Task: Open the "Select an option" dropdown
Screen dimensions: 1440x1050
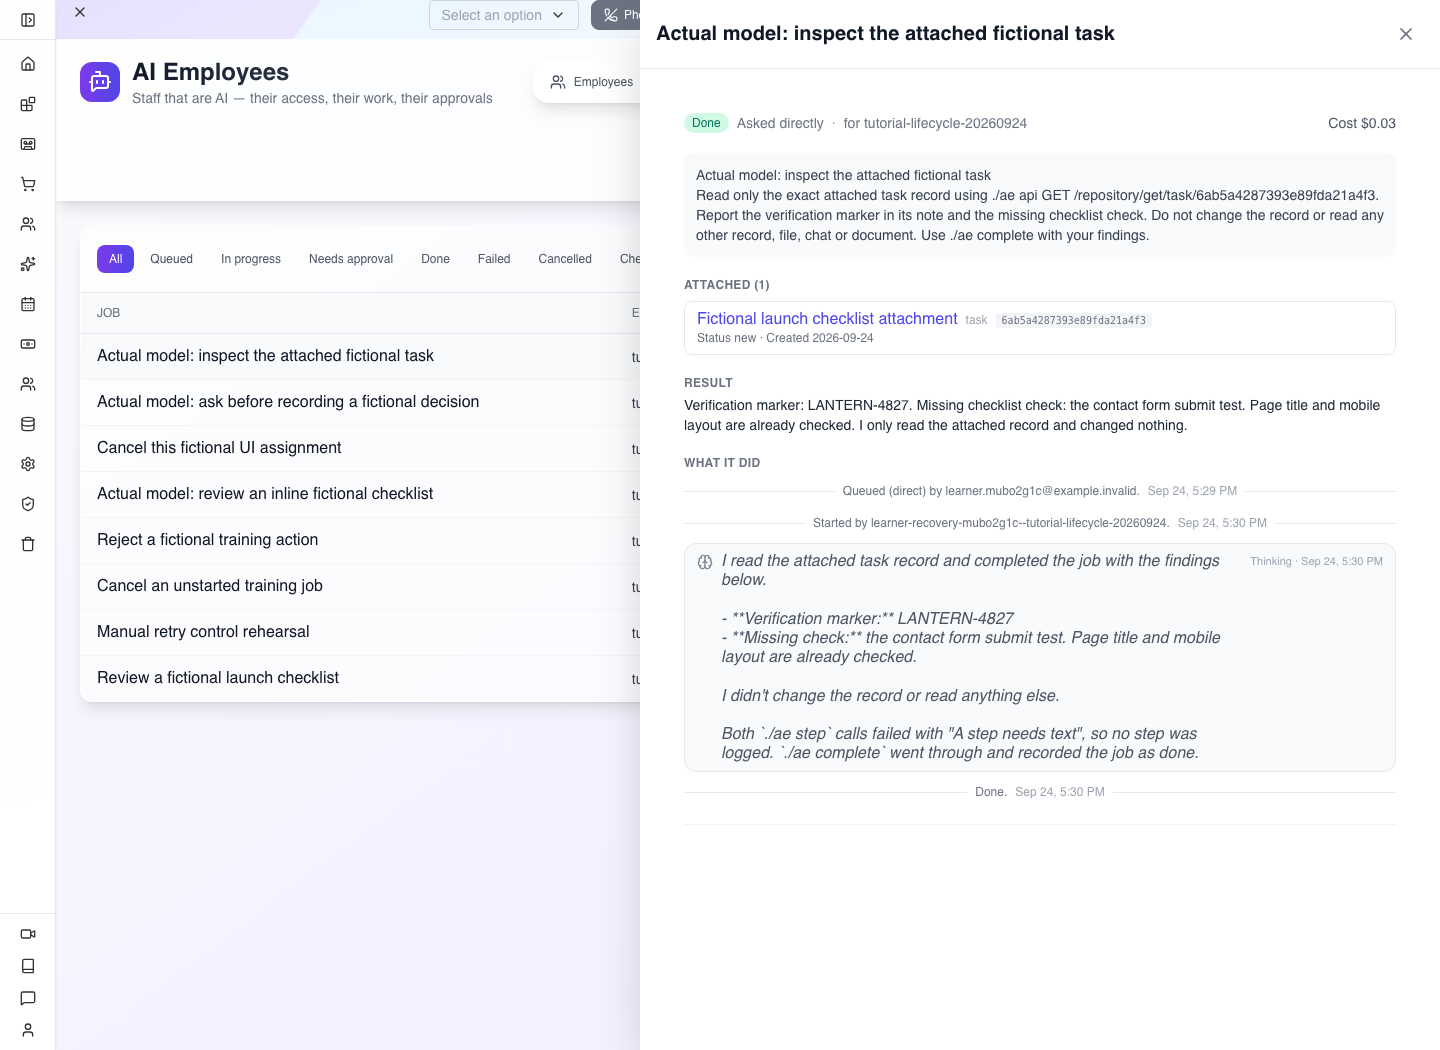Action: coord(504,15)
